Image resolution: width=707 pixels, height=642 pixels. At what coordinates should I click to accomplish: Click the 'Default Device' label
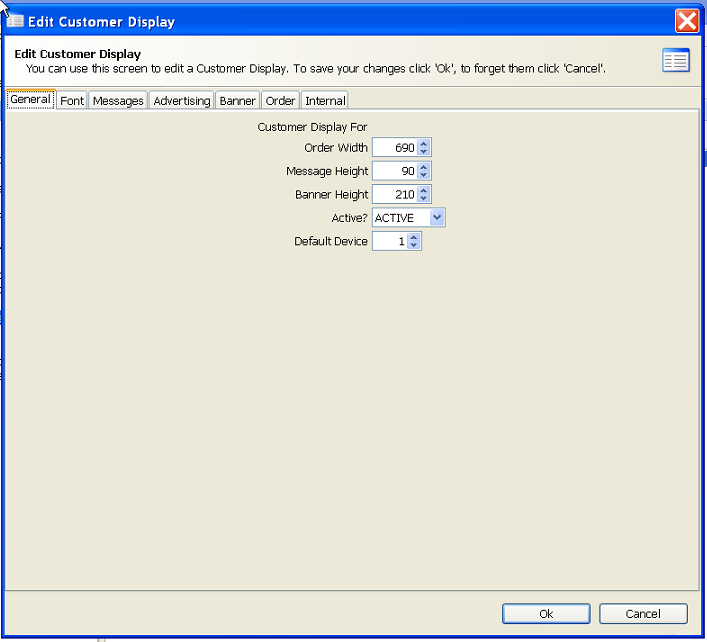[331, 241]
